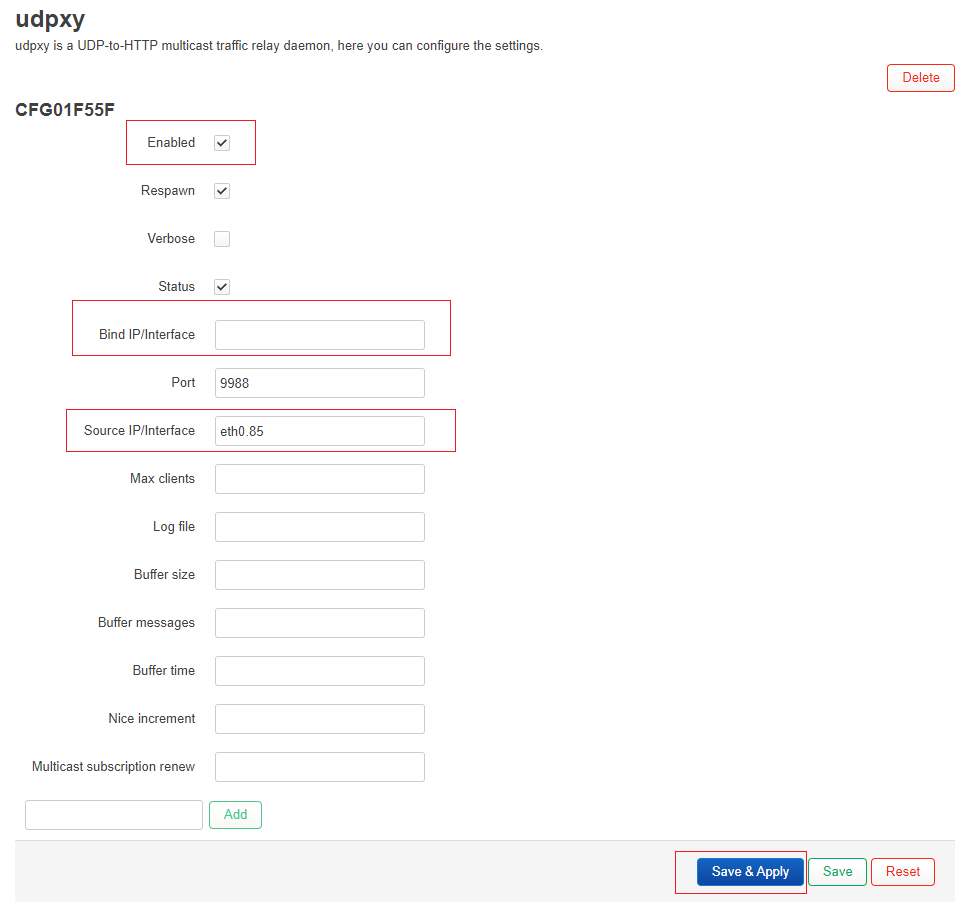Click the Respawn label

click(168, 191)
